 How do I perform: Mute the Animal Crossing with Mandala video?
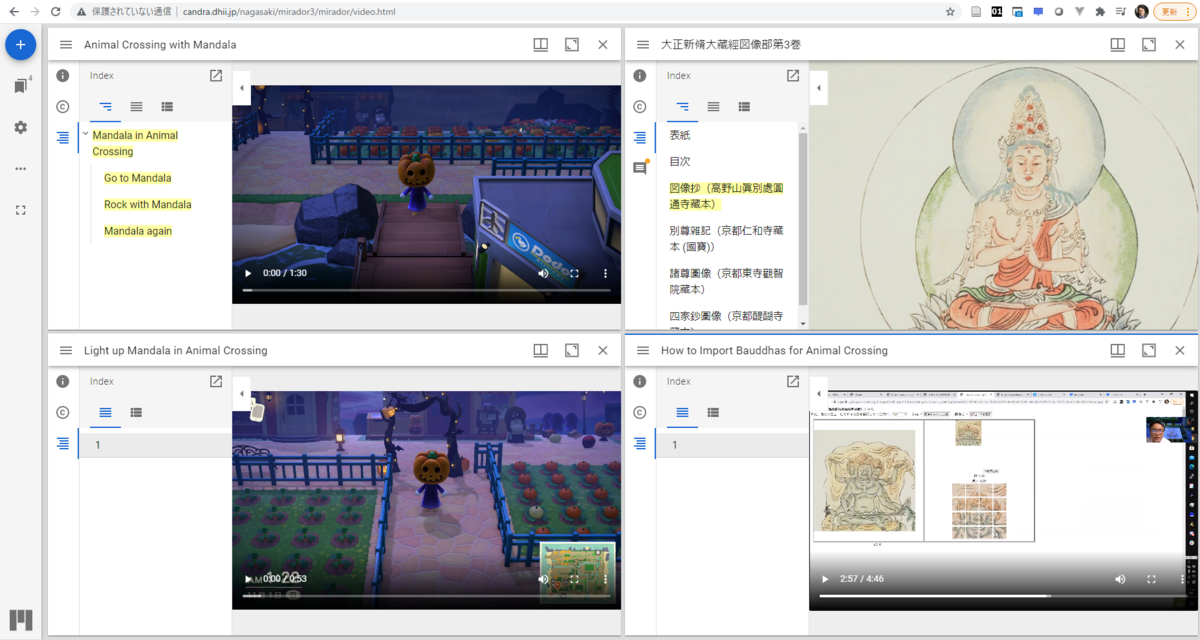click(x=542, y=272)
